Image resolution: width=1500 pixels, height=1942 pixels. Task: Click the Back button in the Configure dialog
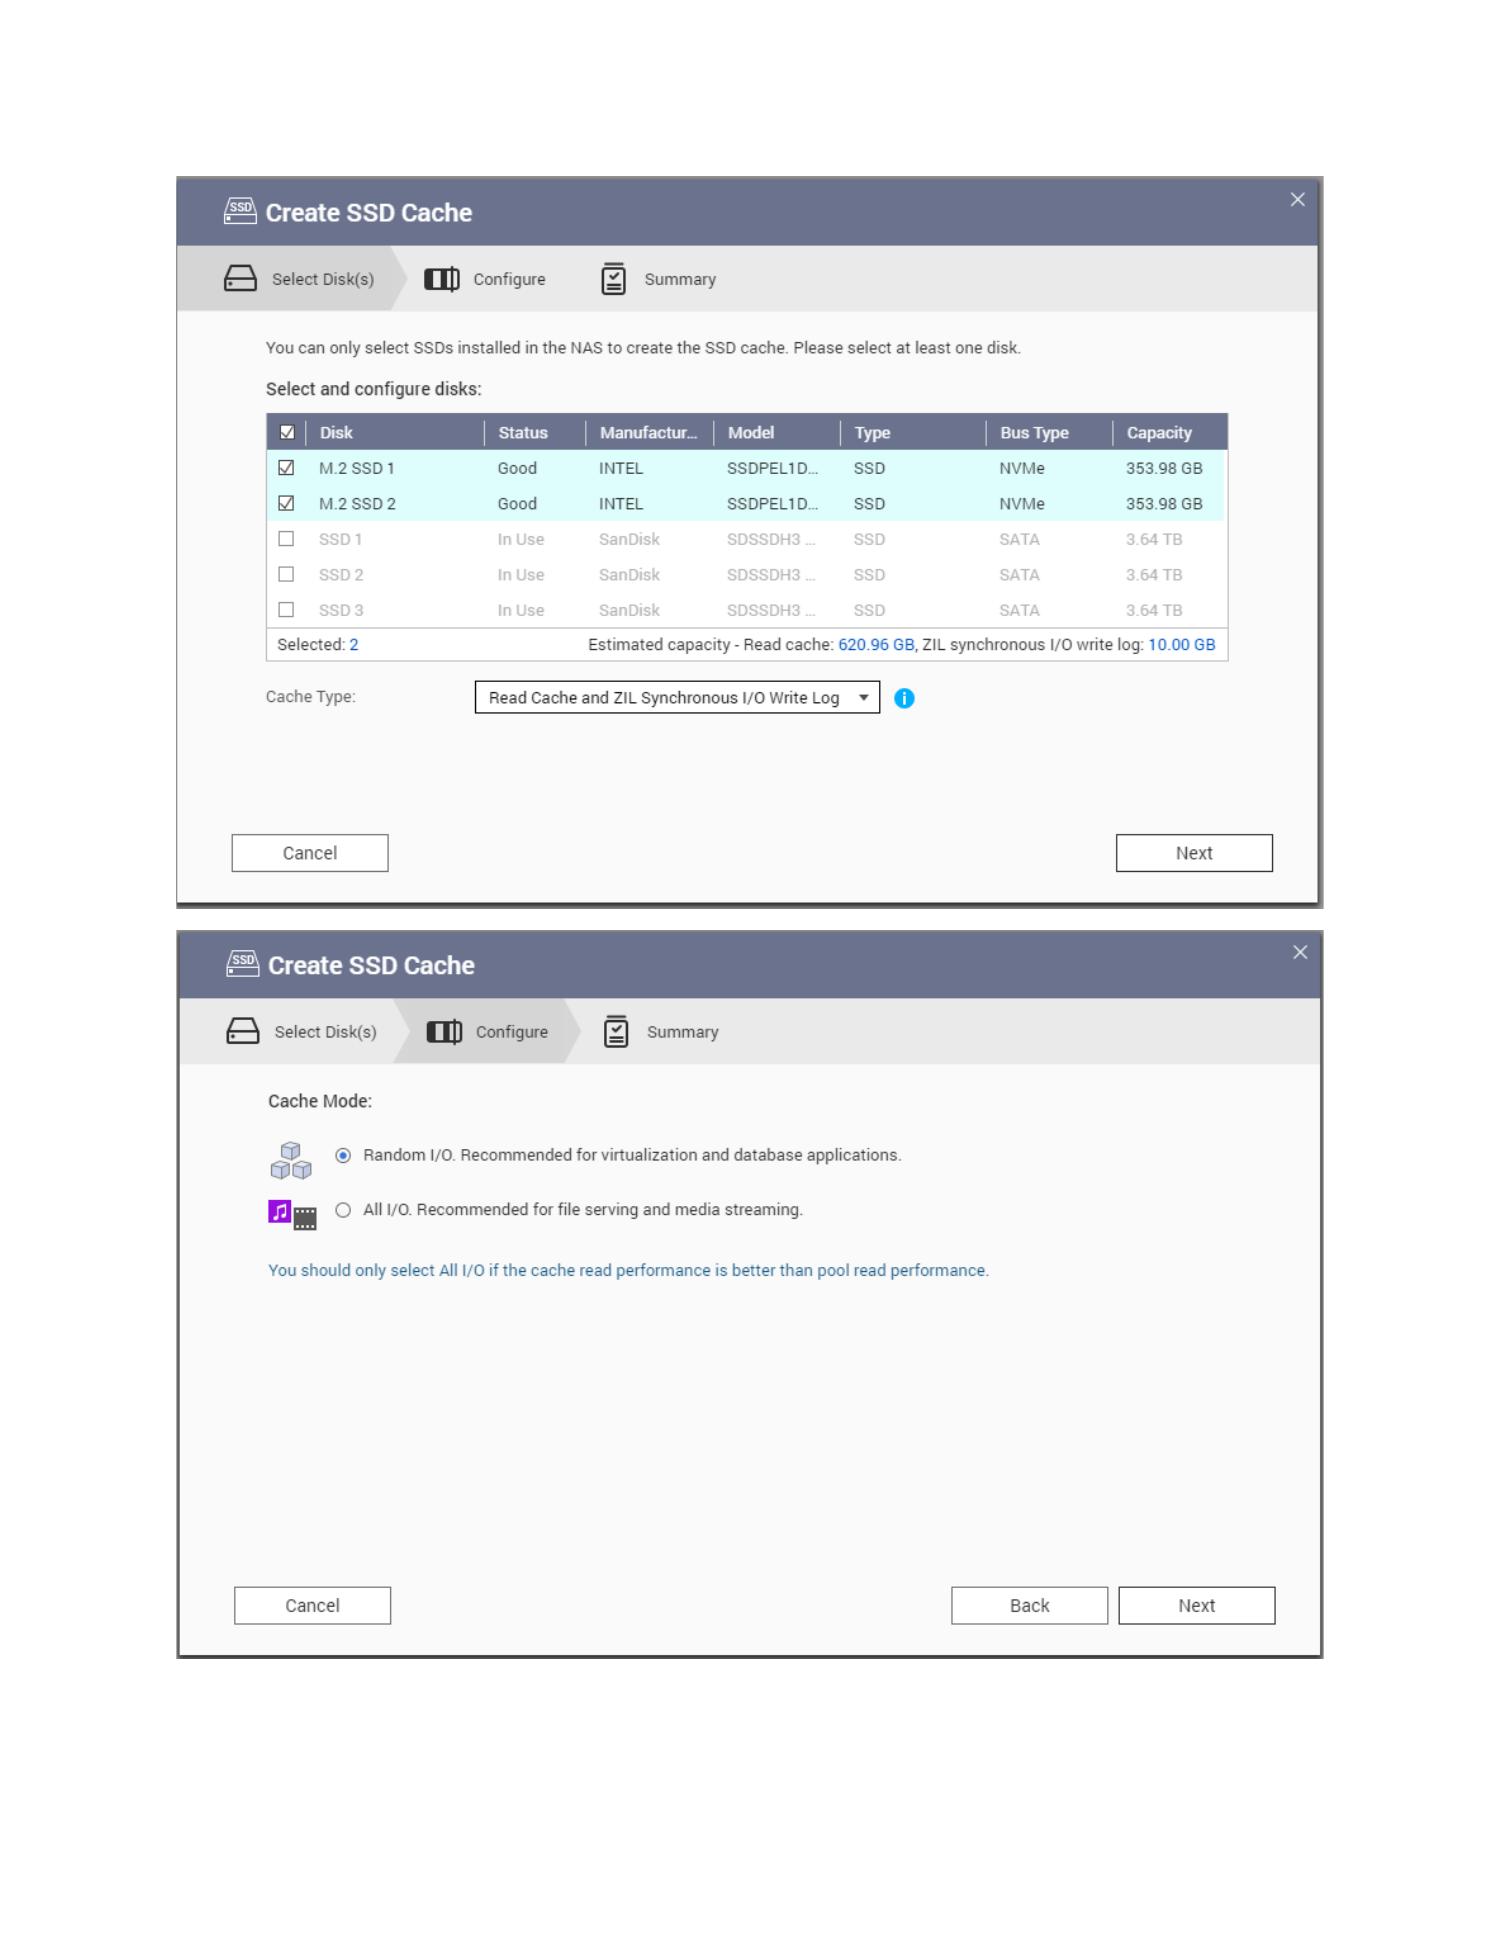point(1029,1605)
